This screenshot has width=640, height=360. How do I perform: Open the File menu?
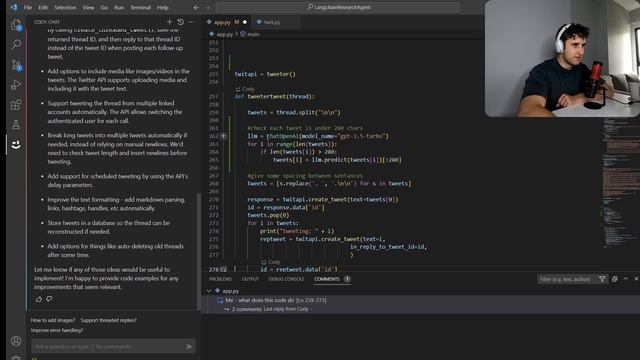(x=28, y=7)
